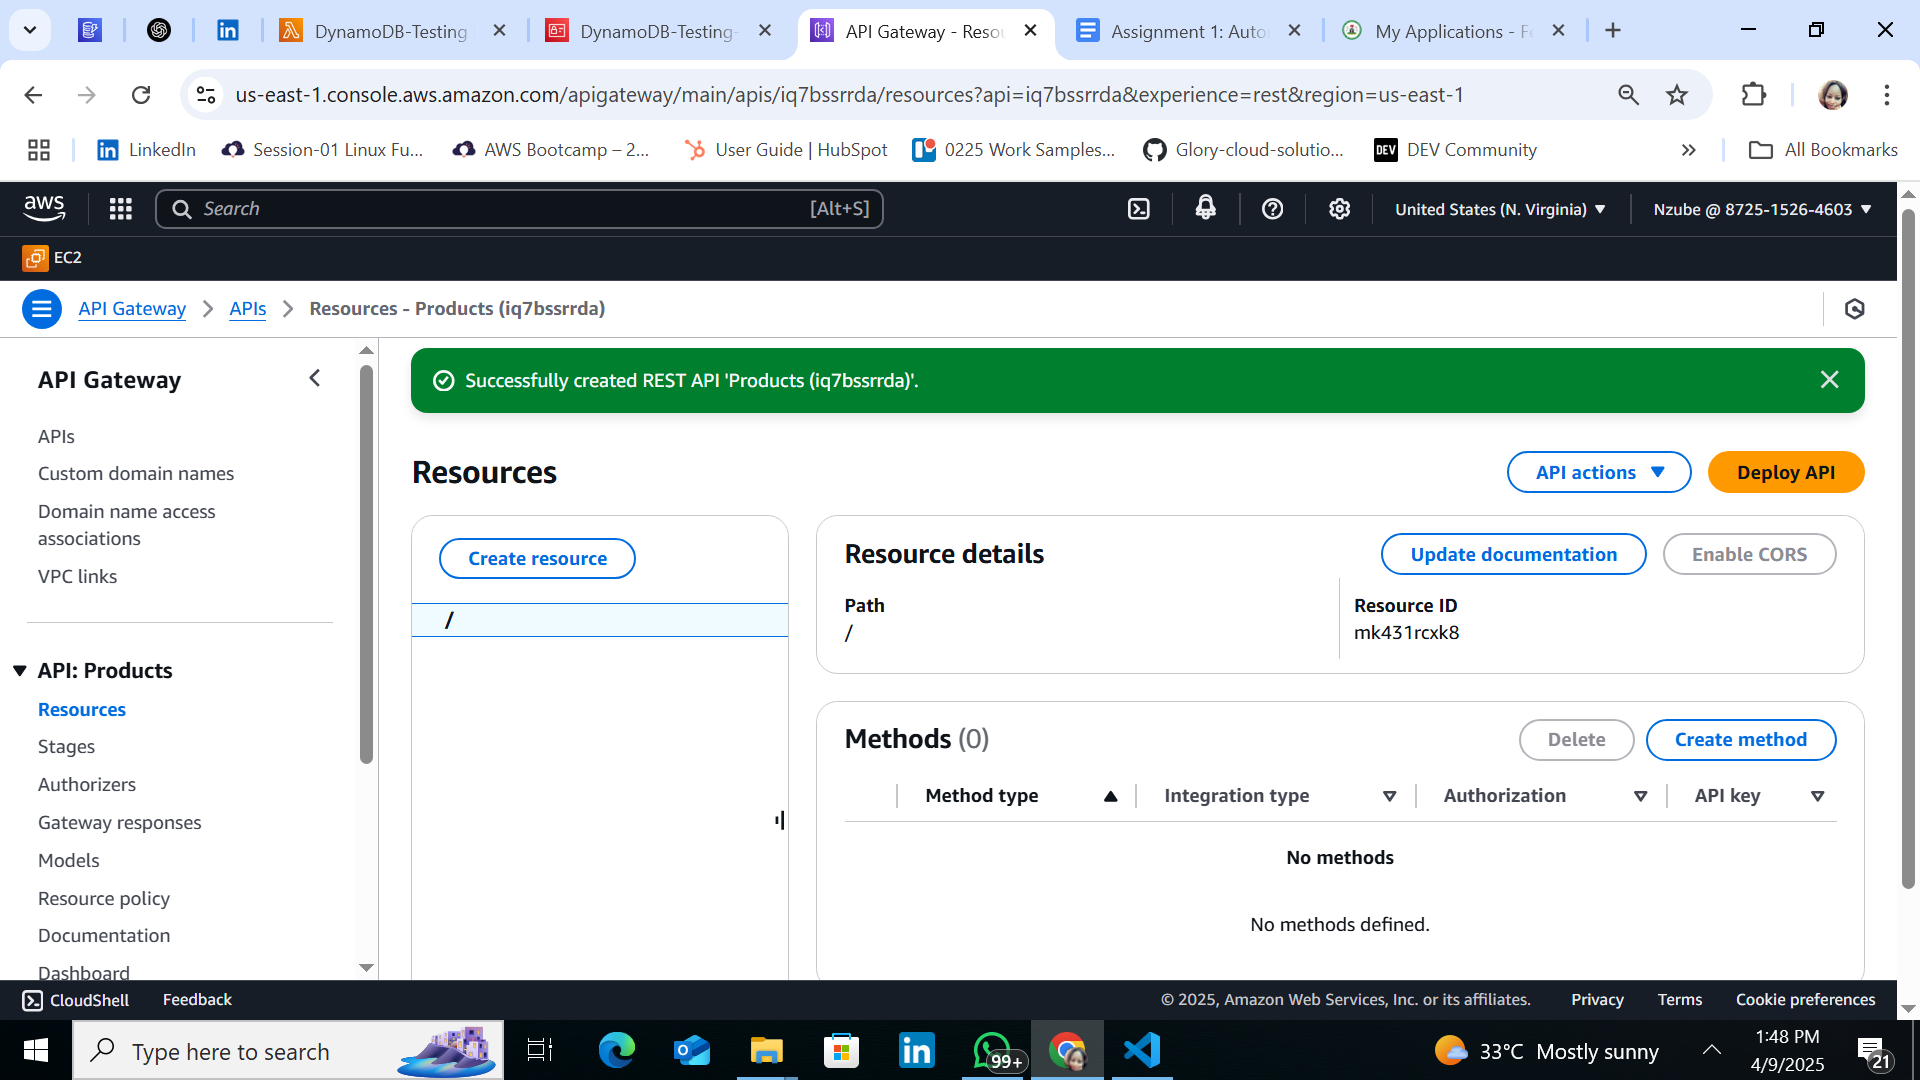Open Visual Studio Code from taskbar

click(x=1142, y=1050)
